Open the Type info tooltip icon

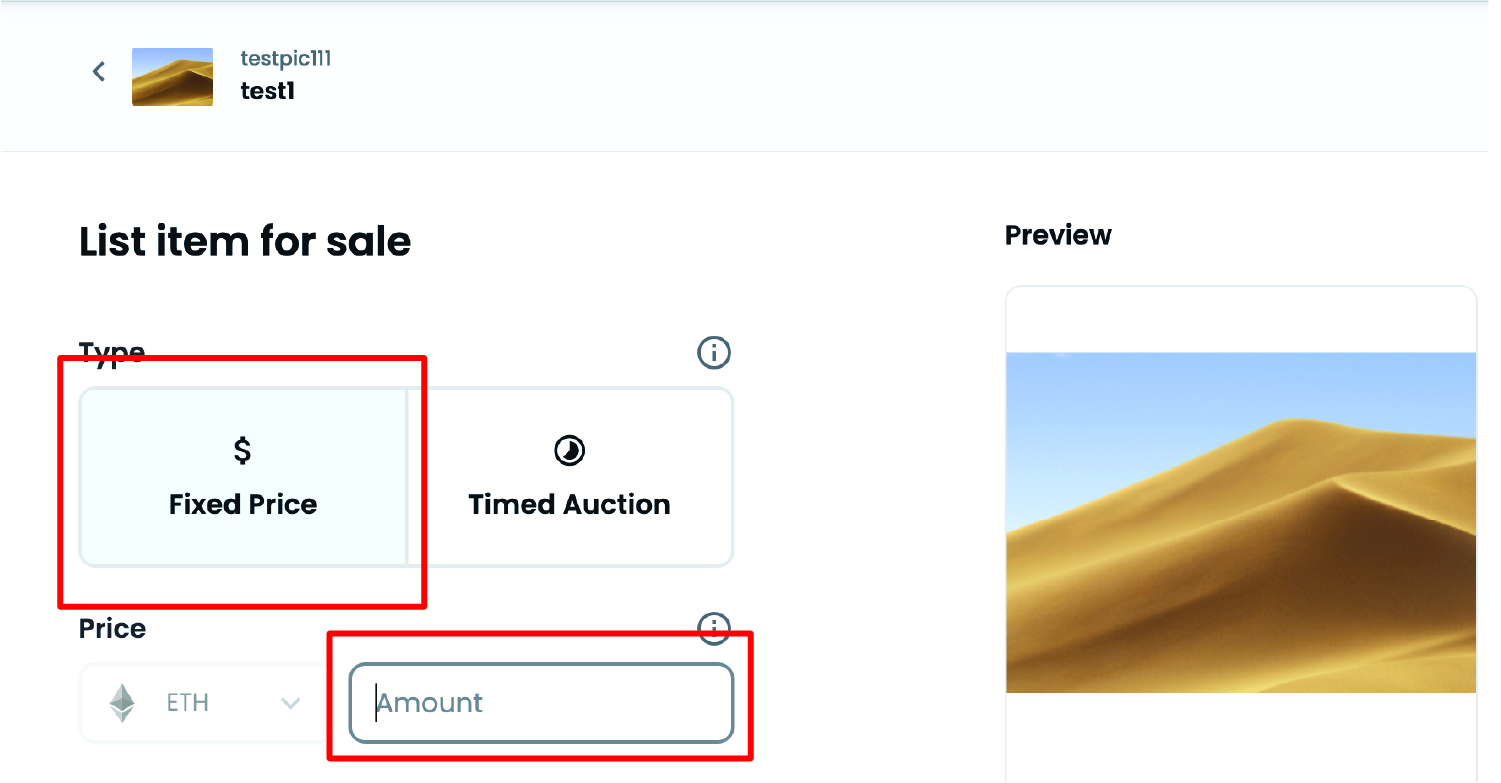[x=713, y=352]
